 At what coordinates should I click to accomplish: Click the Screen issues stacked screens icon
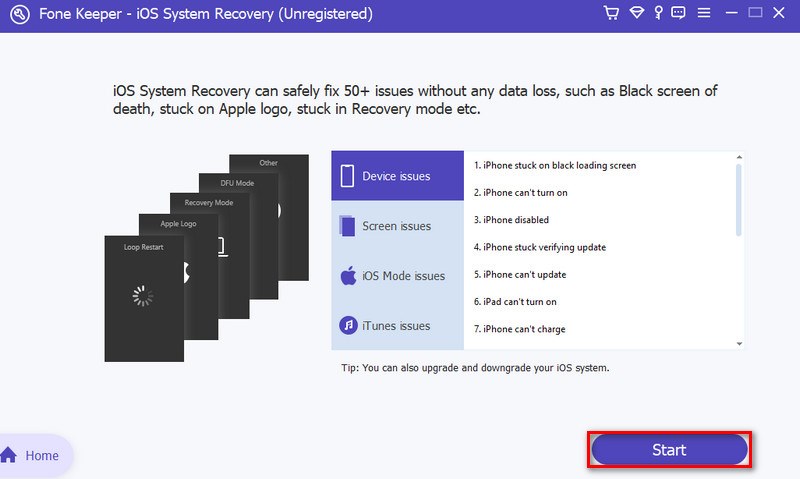point(347,225)
